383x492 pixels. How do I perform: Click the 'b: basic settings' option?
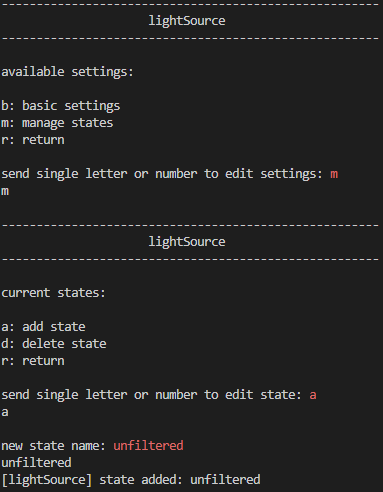click(61, 106)
